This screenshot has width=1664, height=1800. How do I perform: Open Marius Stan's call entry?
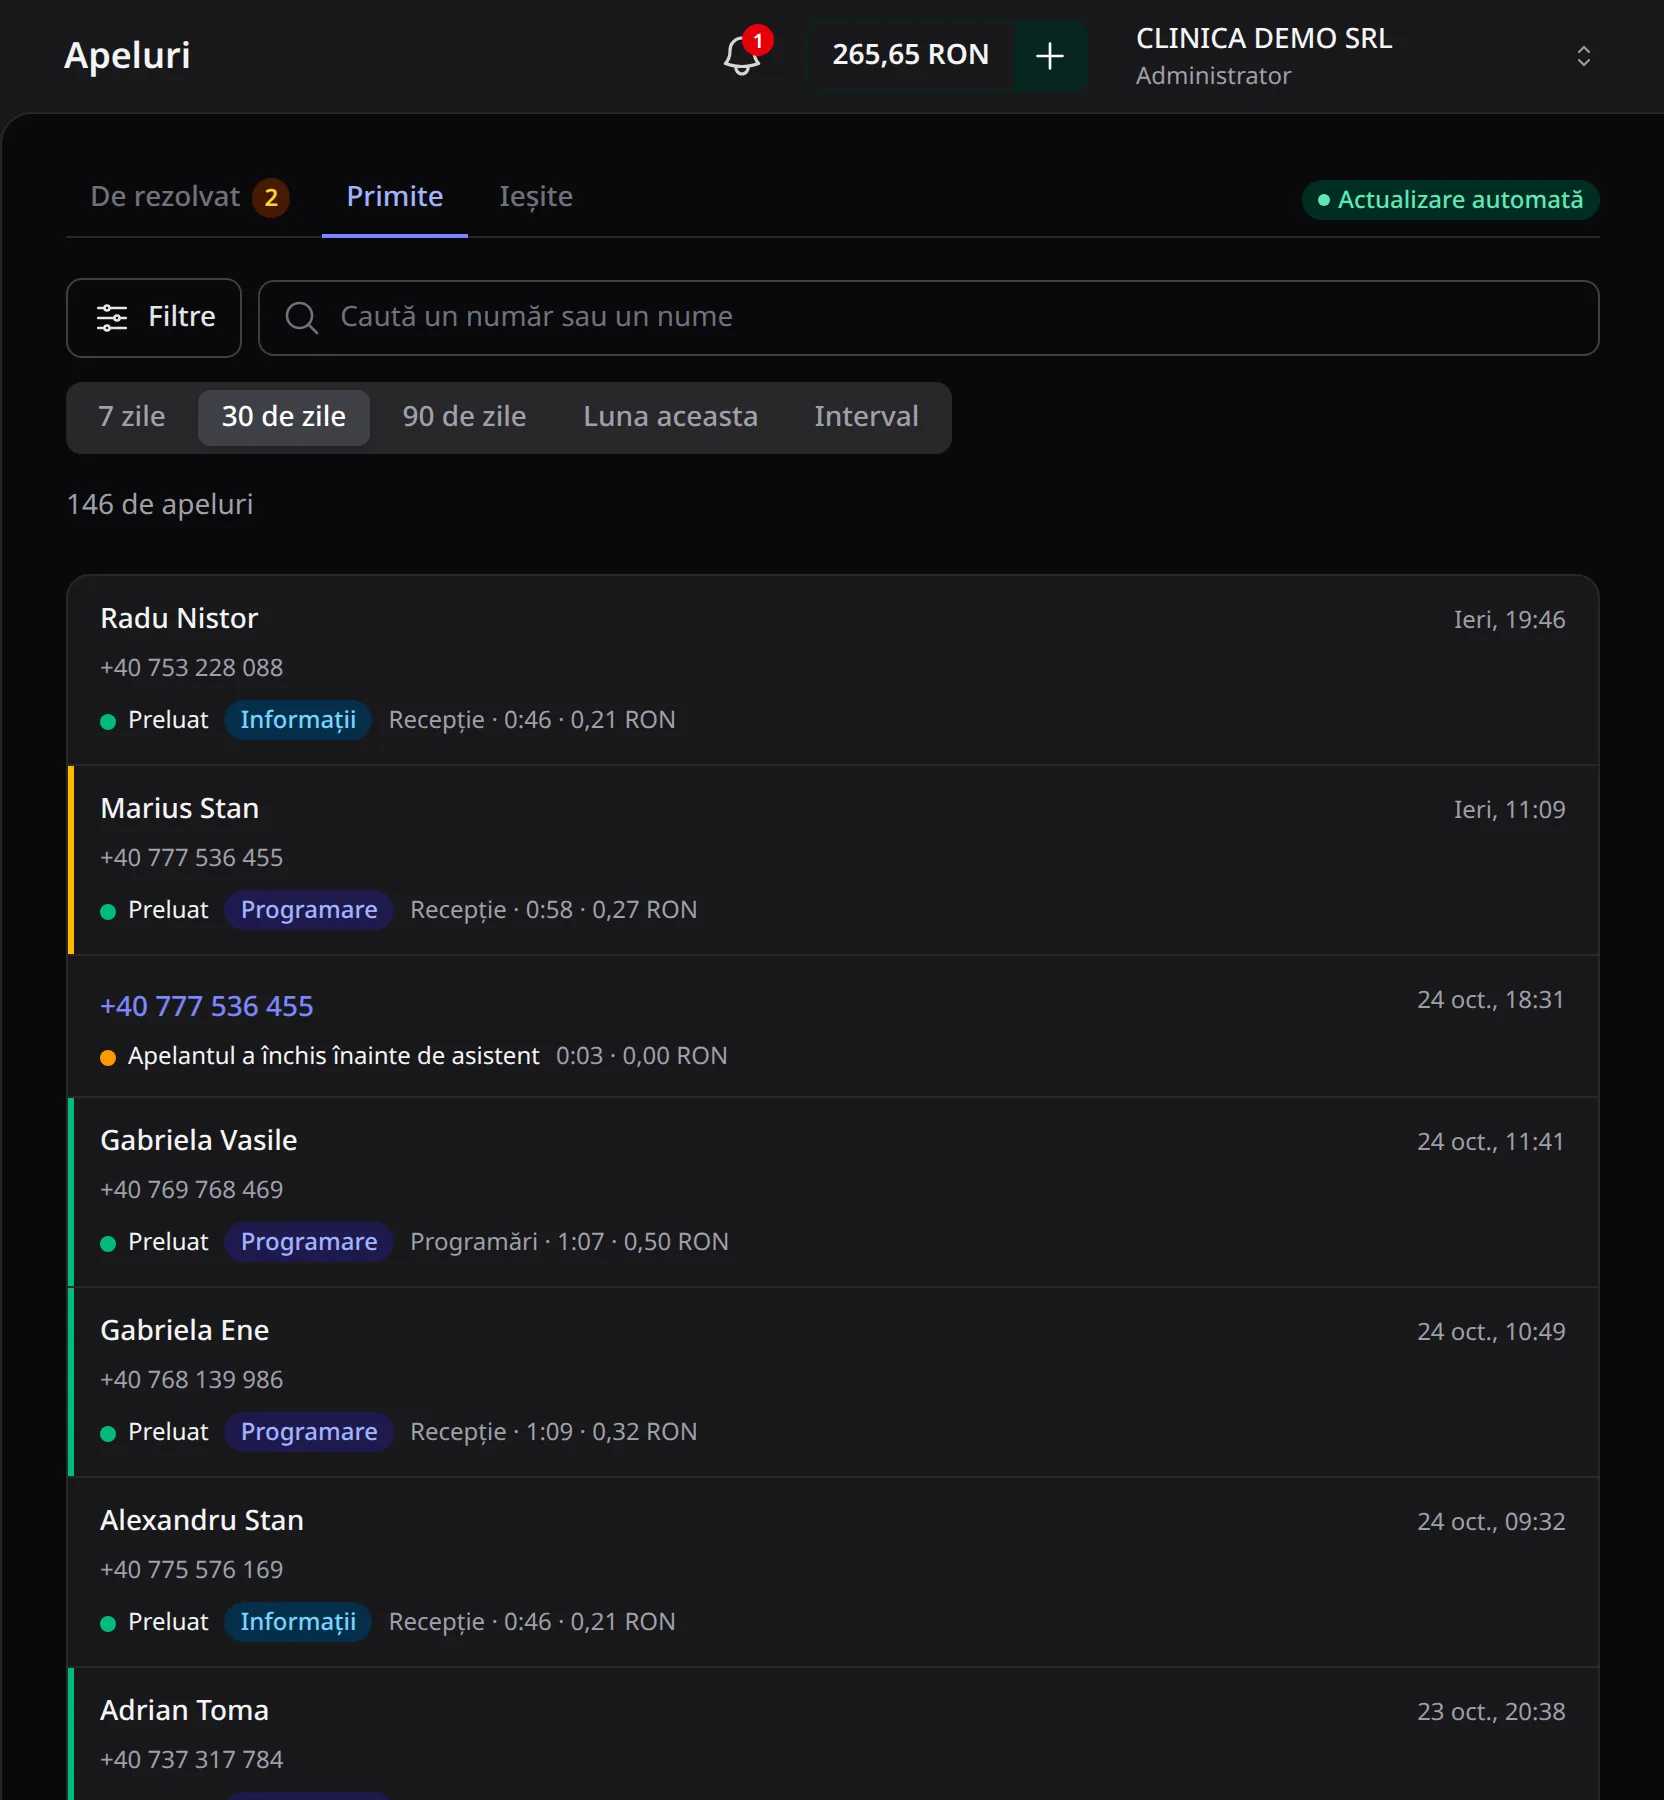(833, 860)
